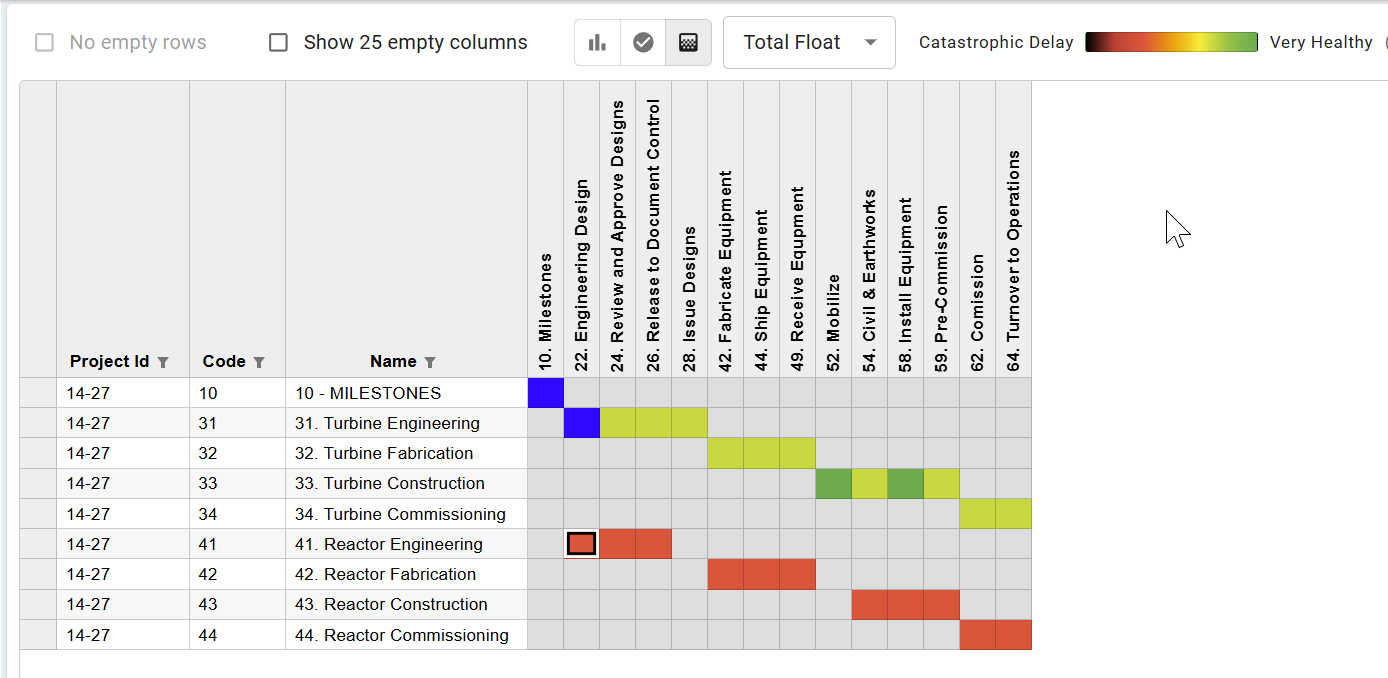Screen dimensions: 1388x678
Task: Click the Project Id column filter icon
Action: [163, 362]
